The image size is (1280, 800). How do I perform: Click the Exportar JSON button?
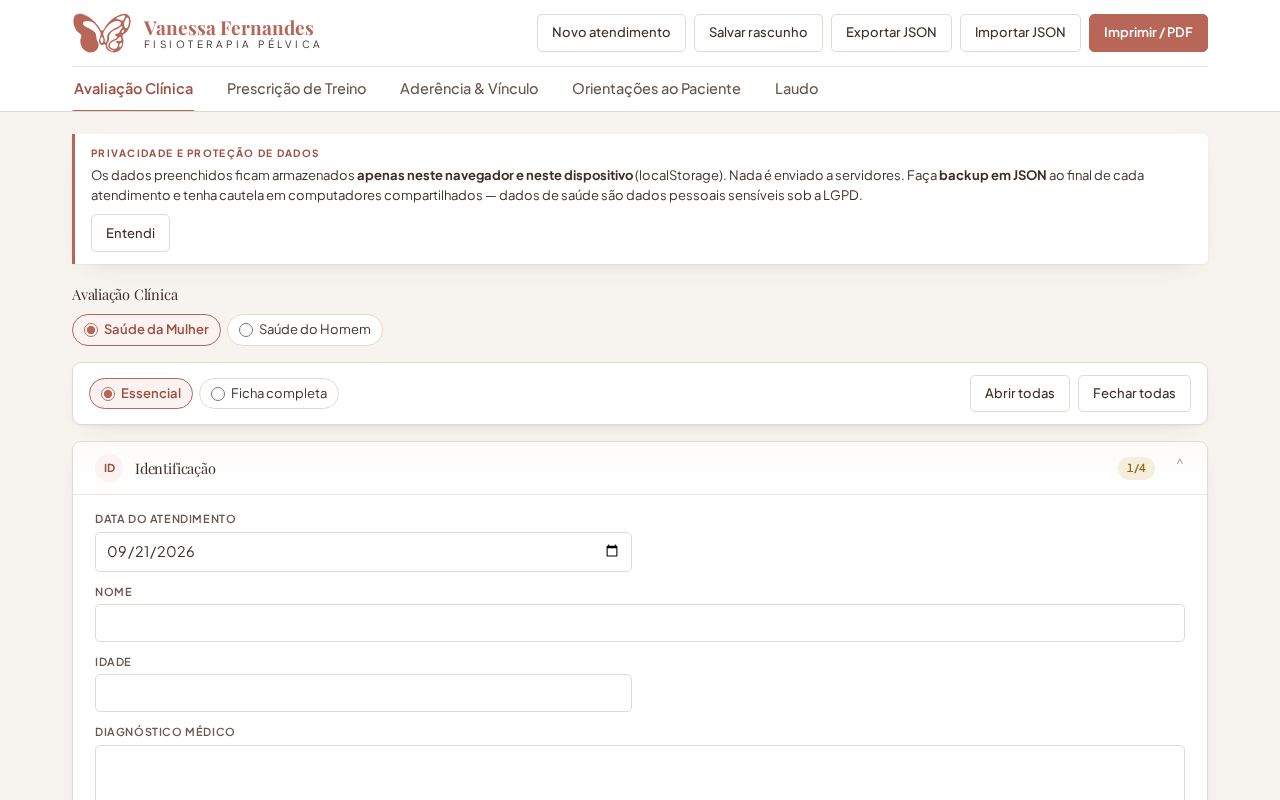pos(891,33)
